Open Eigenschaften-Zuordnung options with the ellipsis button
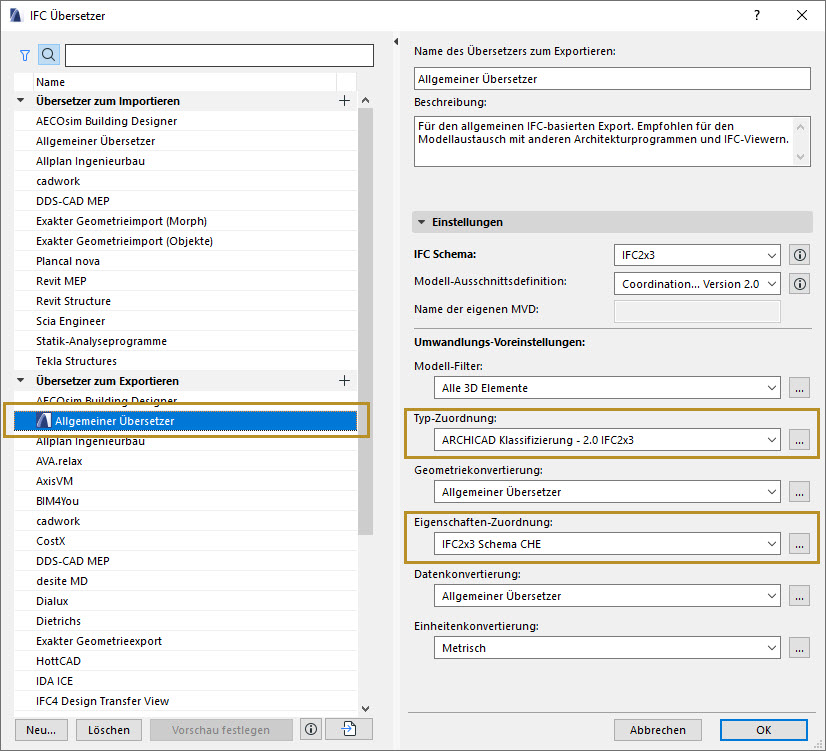 point(799,544)
